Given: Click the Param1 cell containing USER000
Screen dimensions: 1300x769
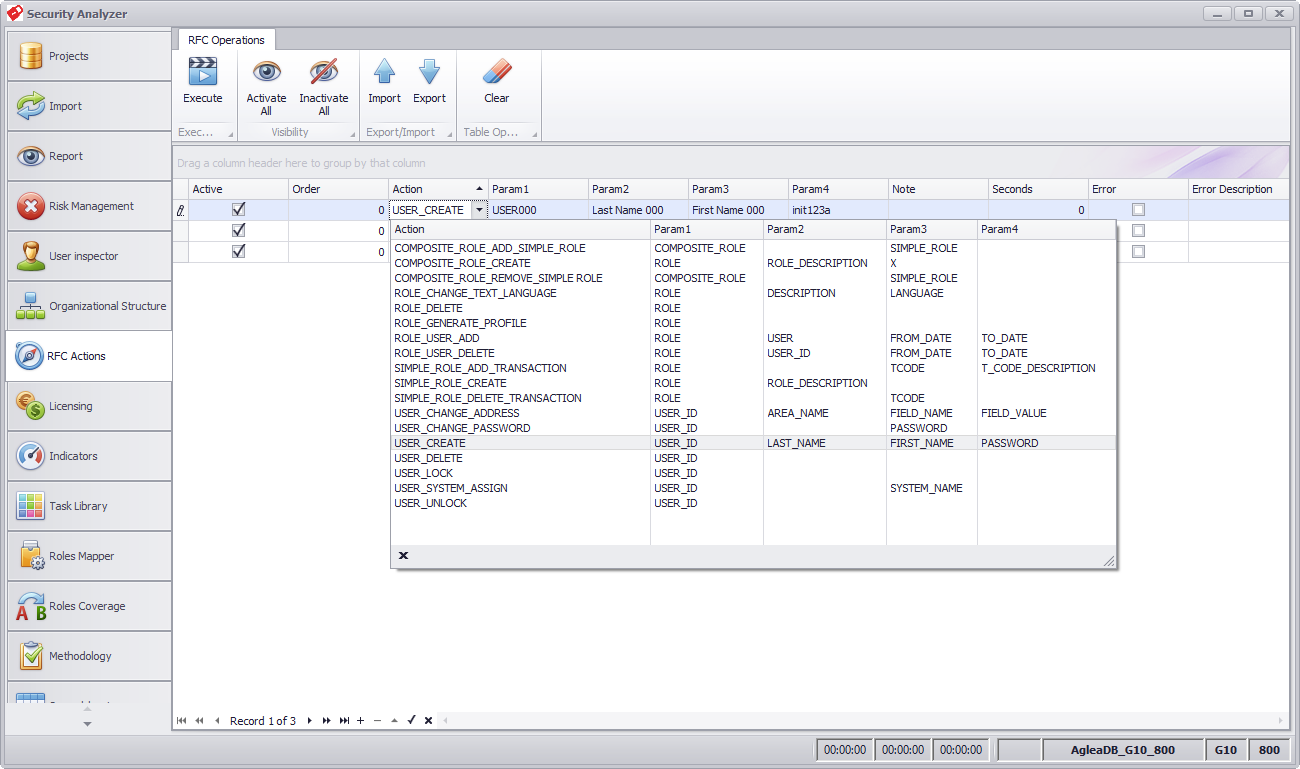Looking at the screenshot, I should click(x=538, y=210).
